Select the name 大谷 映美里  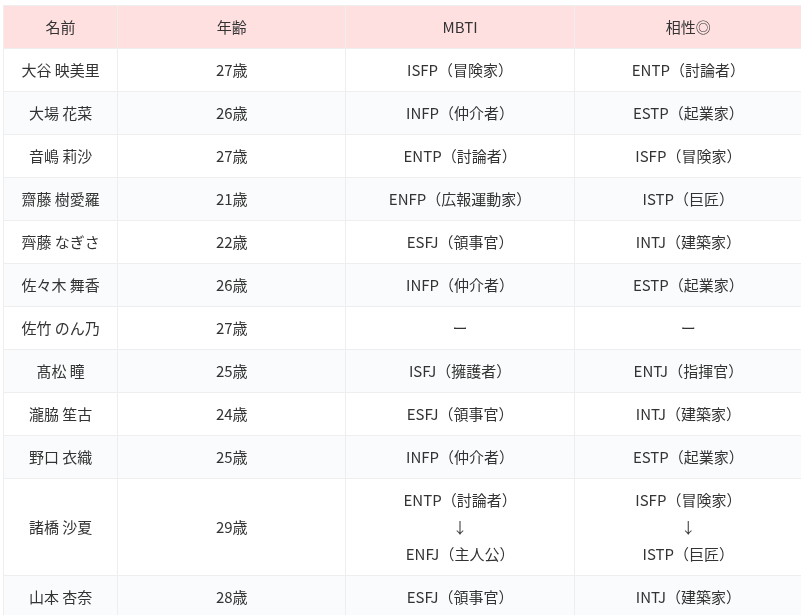(x=60, y=71)
